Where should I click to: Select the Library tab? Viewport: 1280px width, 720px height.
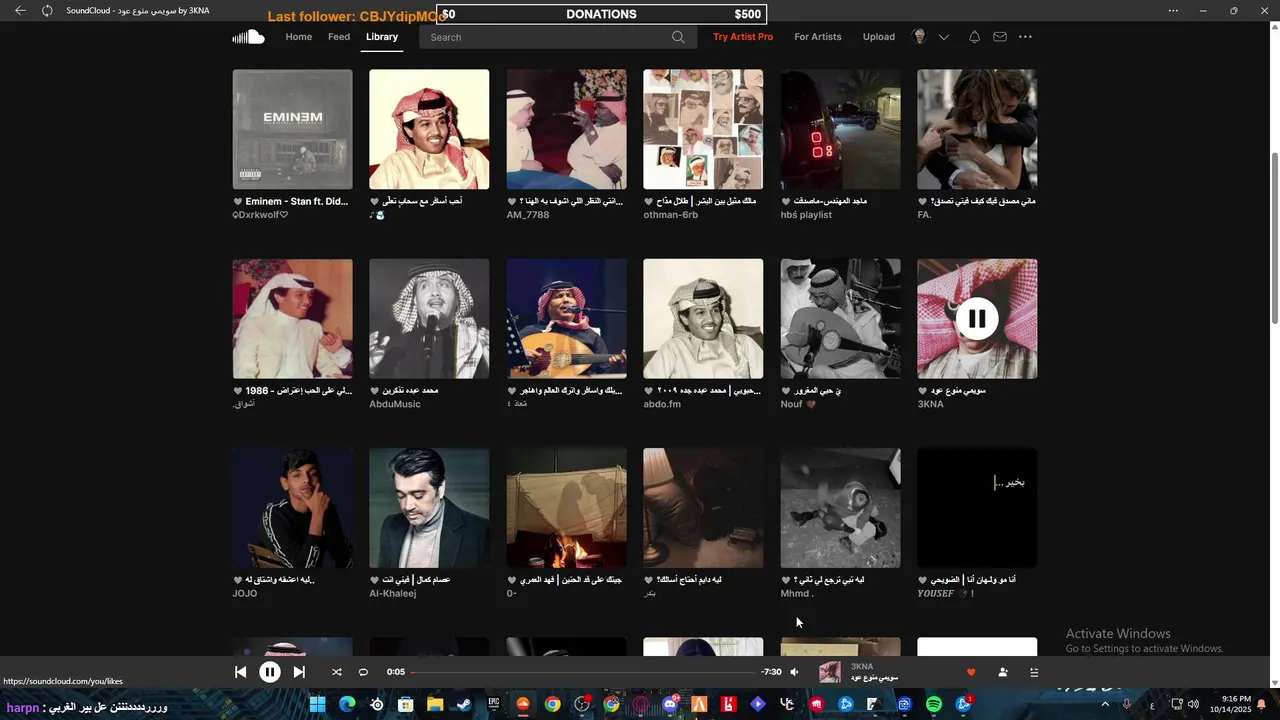382,37
